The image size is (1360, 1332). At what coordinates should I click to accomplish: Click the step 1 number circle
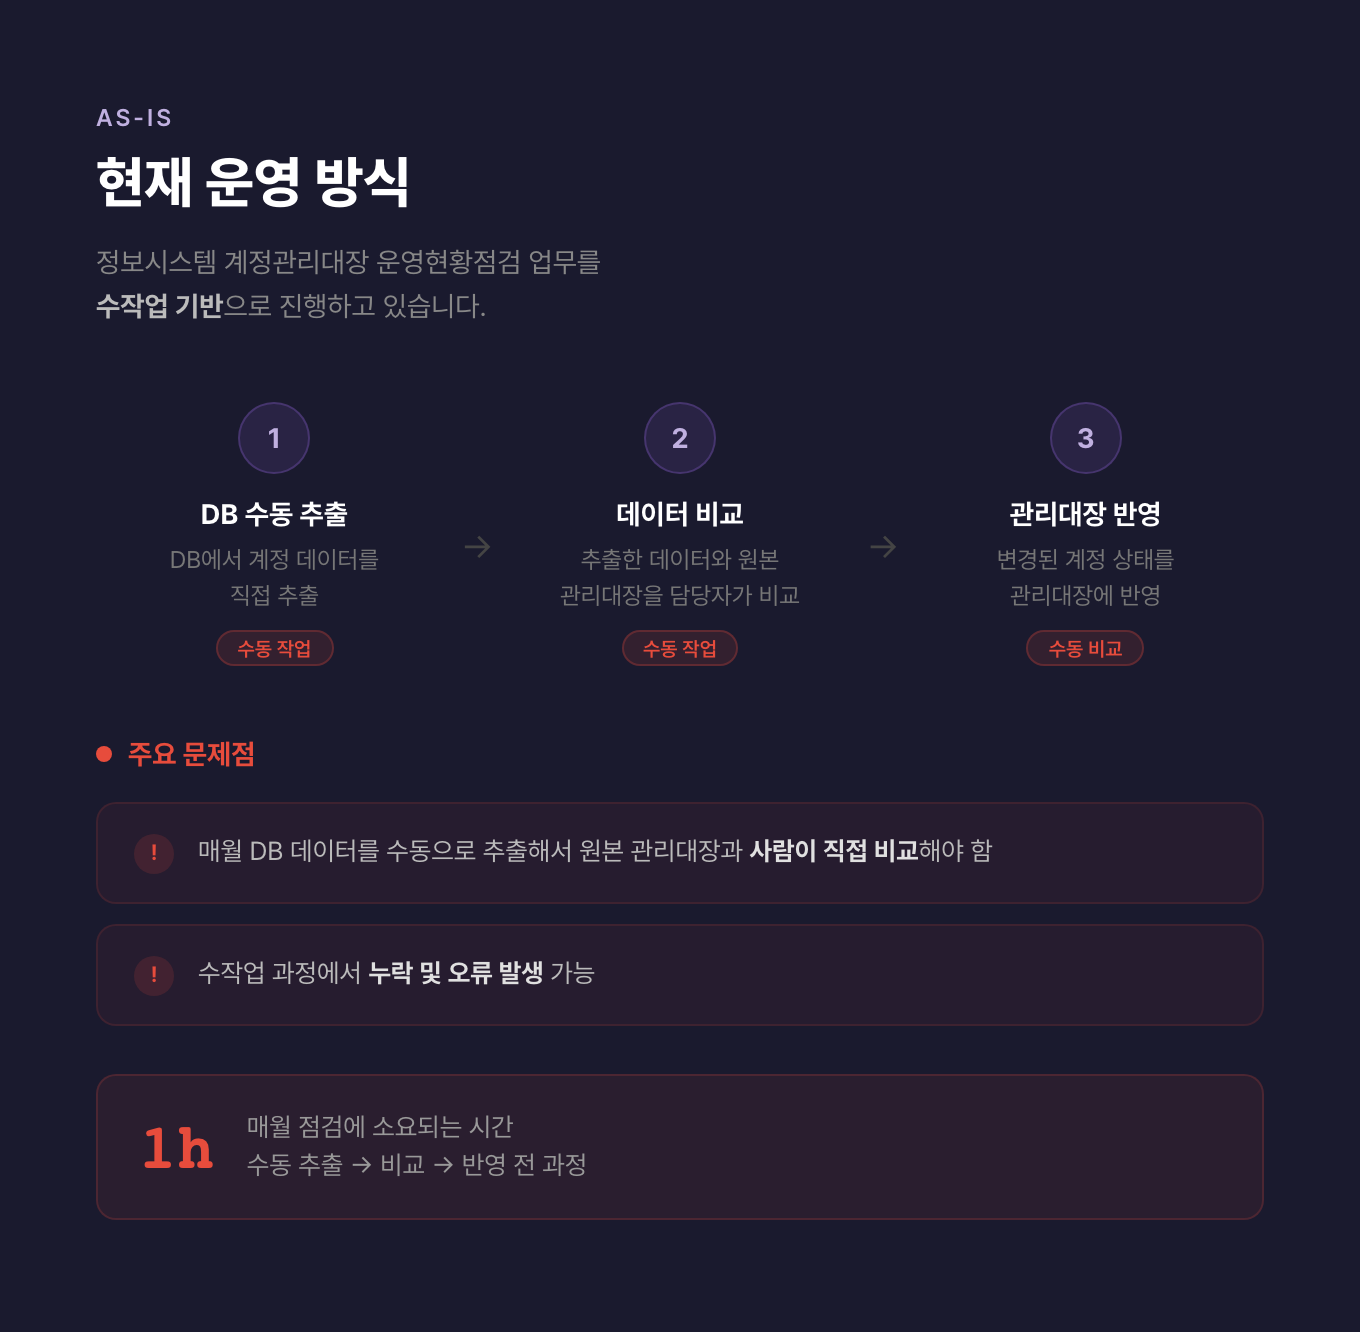[x=274, y=438]
